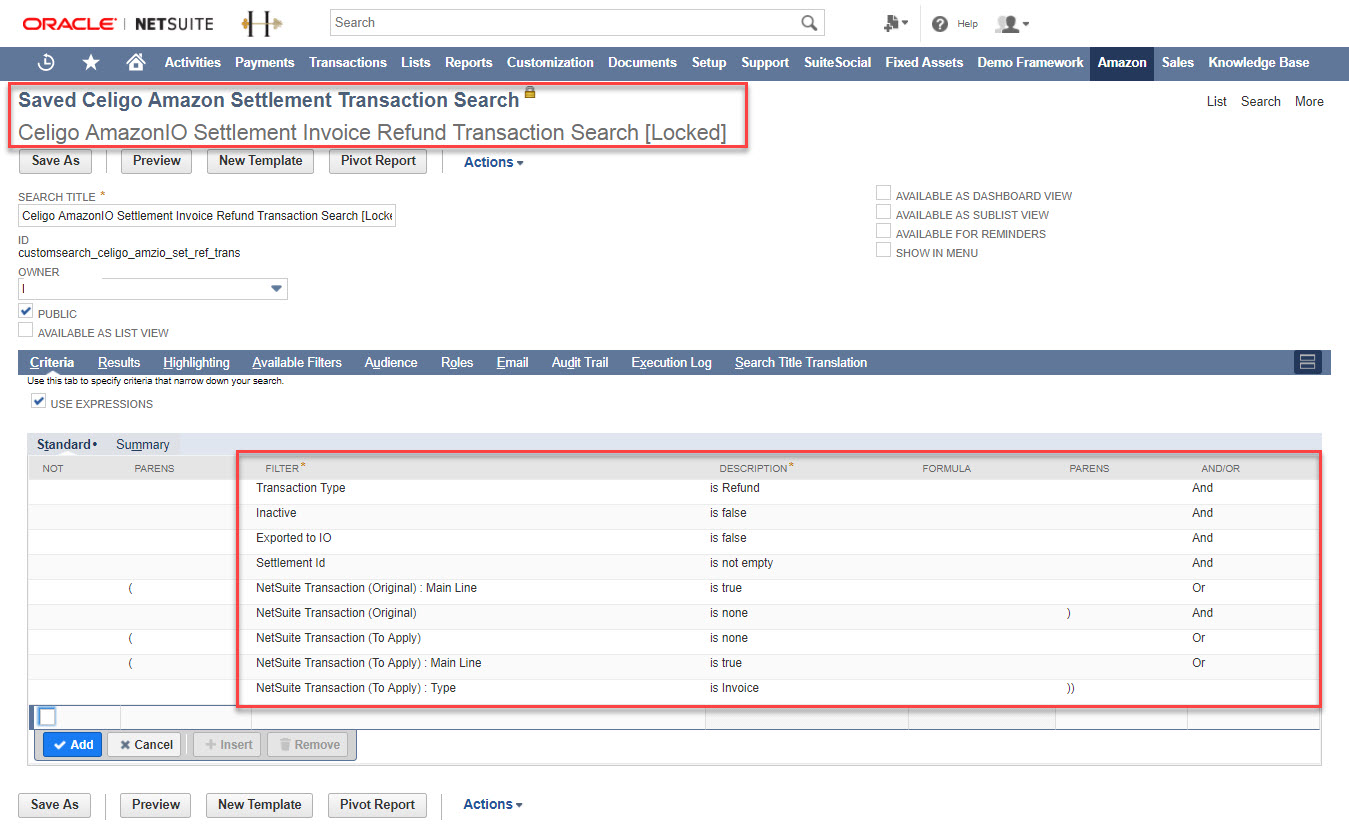Open the Recent Records clock icon

tap(46, 62)
